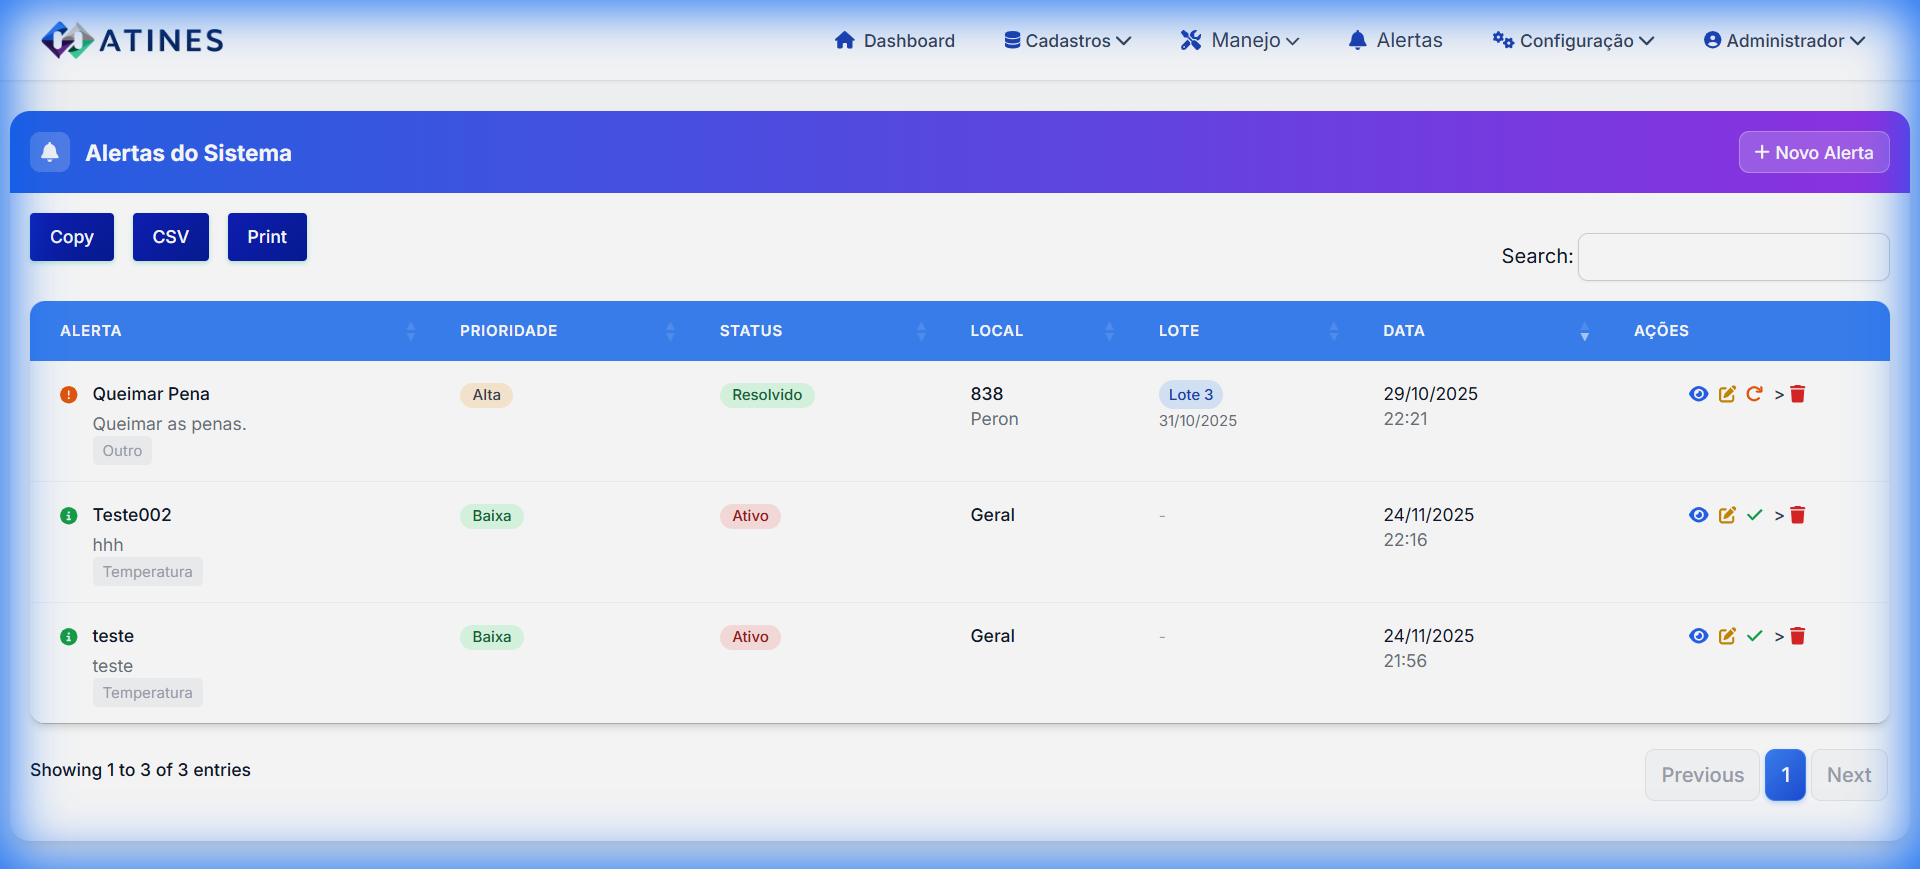Go to the Dashboard page
This screenshot has width=1920, height=869.
click(895, 40)
